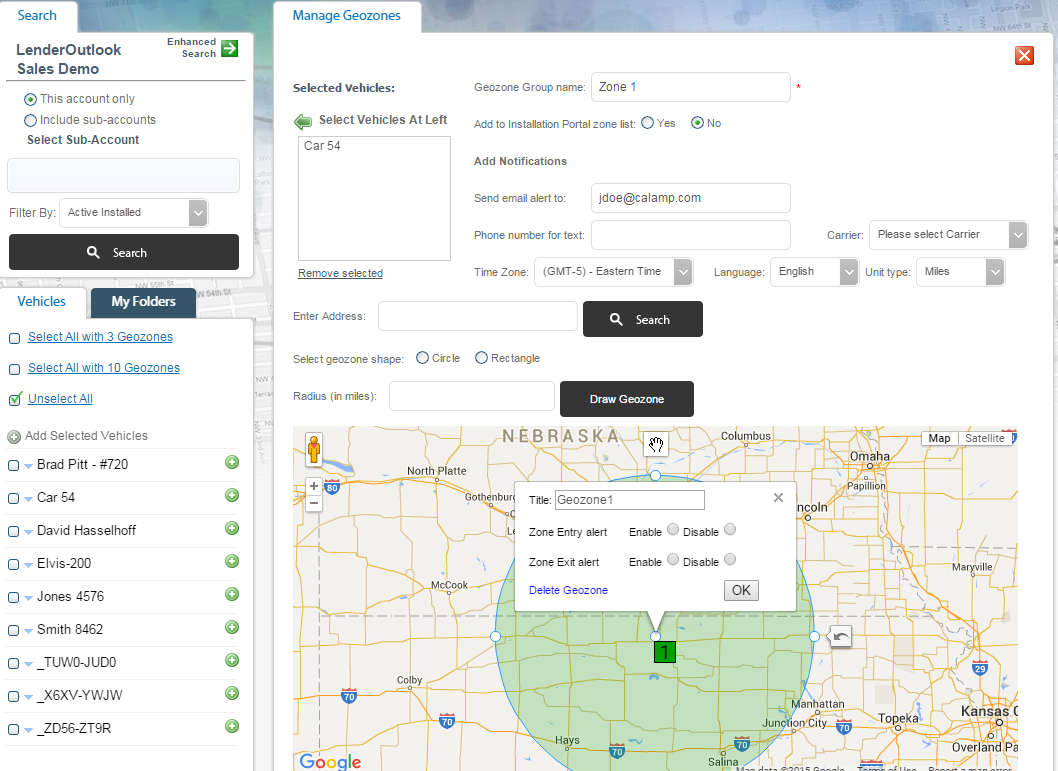The height and width of the screenshot is (771, 1058).
Task: Click the geozone right edge resize handle
Action: 814,636
